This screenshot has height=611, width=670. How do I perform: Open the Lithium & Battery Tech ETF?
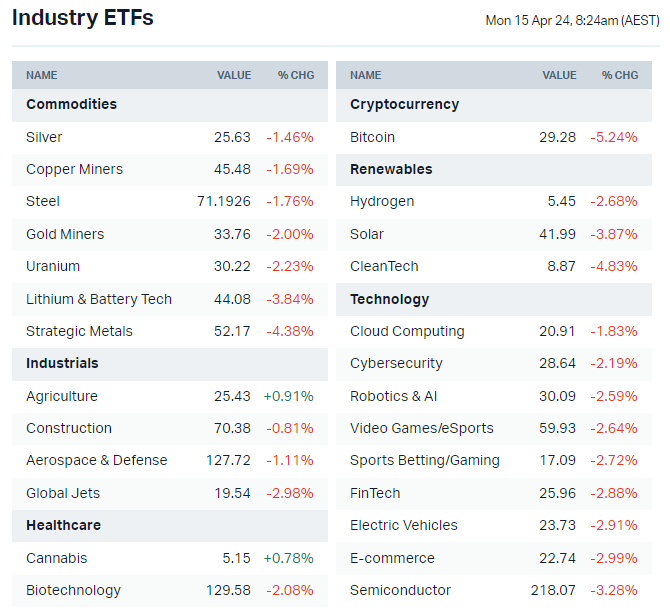(99, 299)
